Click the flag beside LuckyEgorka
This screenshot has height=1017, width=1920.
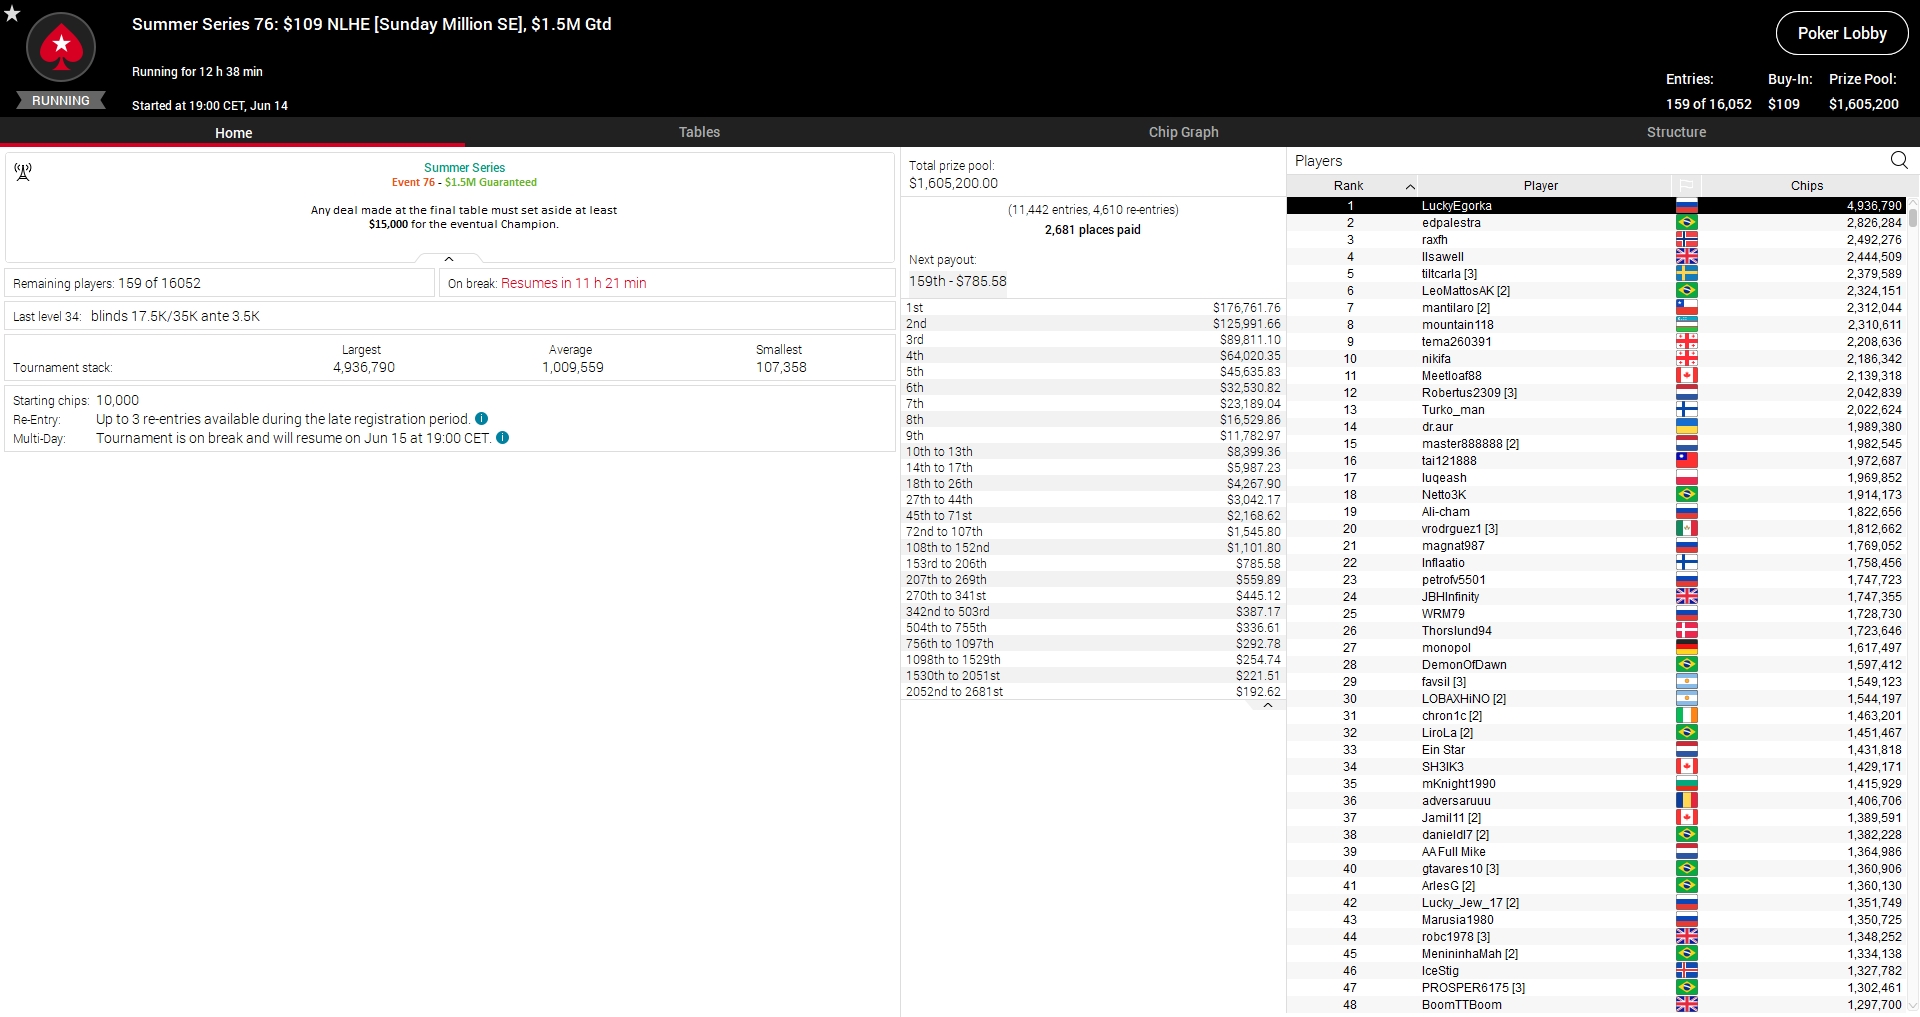point(1686,206)
